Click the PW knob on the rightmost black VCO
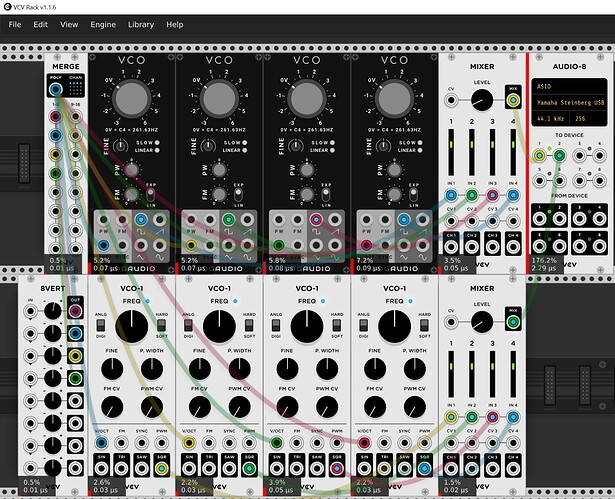This screenshot has width=615, height=499. coord(394,170)
